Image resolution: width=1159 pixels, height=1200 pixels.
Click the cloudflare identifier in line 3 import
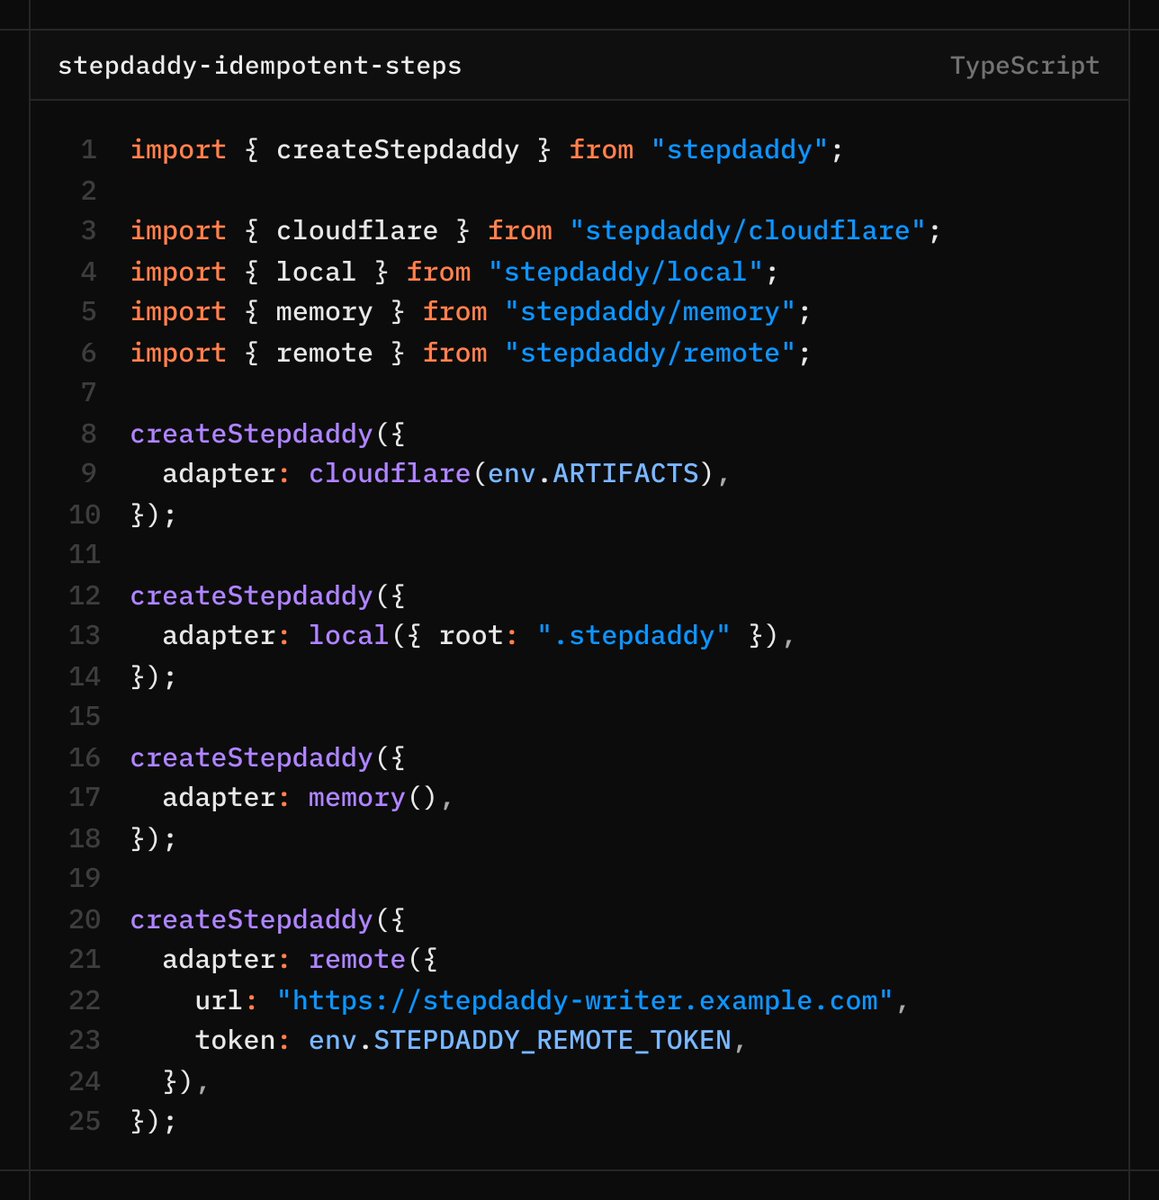click(x=357, y=231)
